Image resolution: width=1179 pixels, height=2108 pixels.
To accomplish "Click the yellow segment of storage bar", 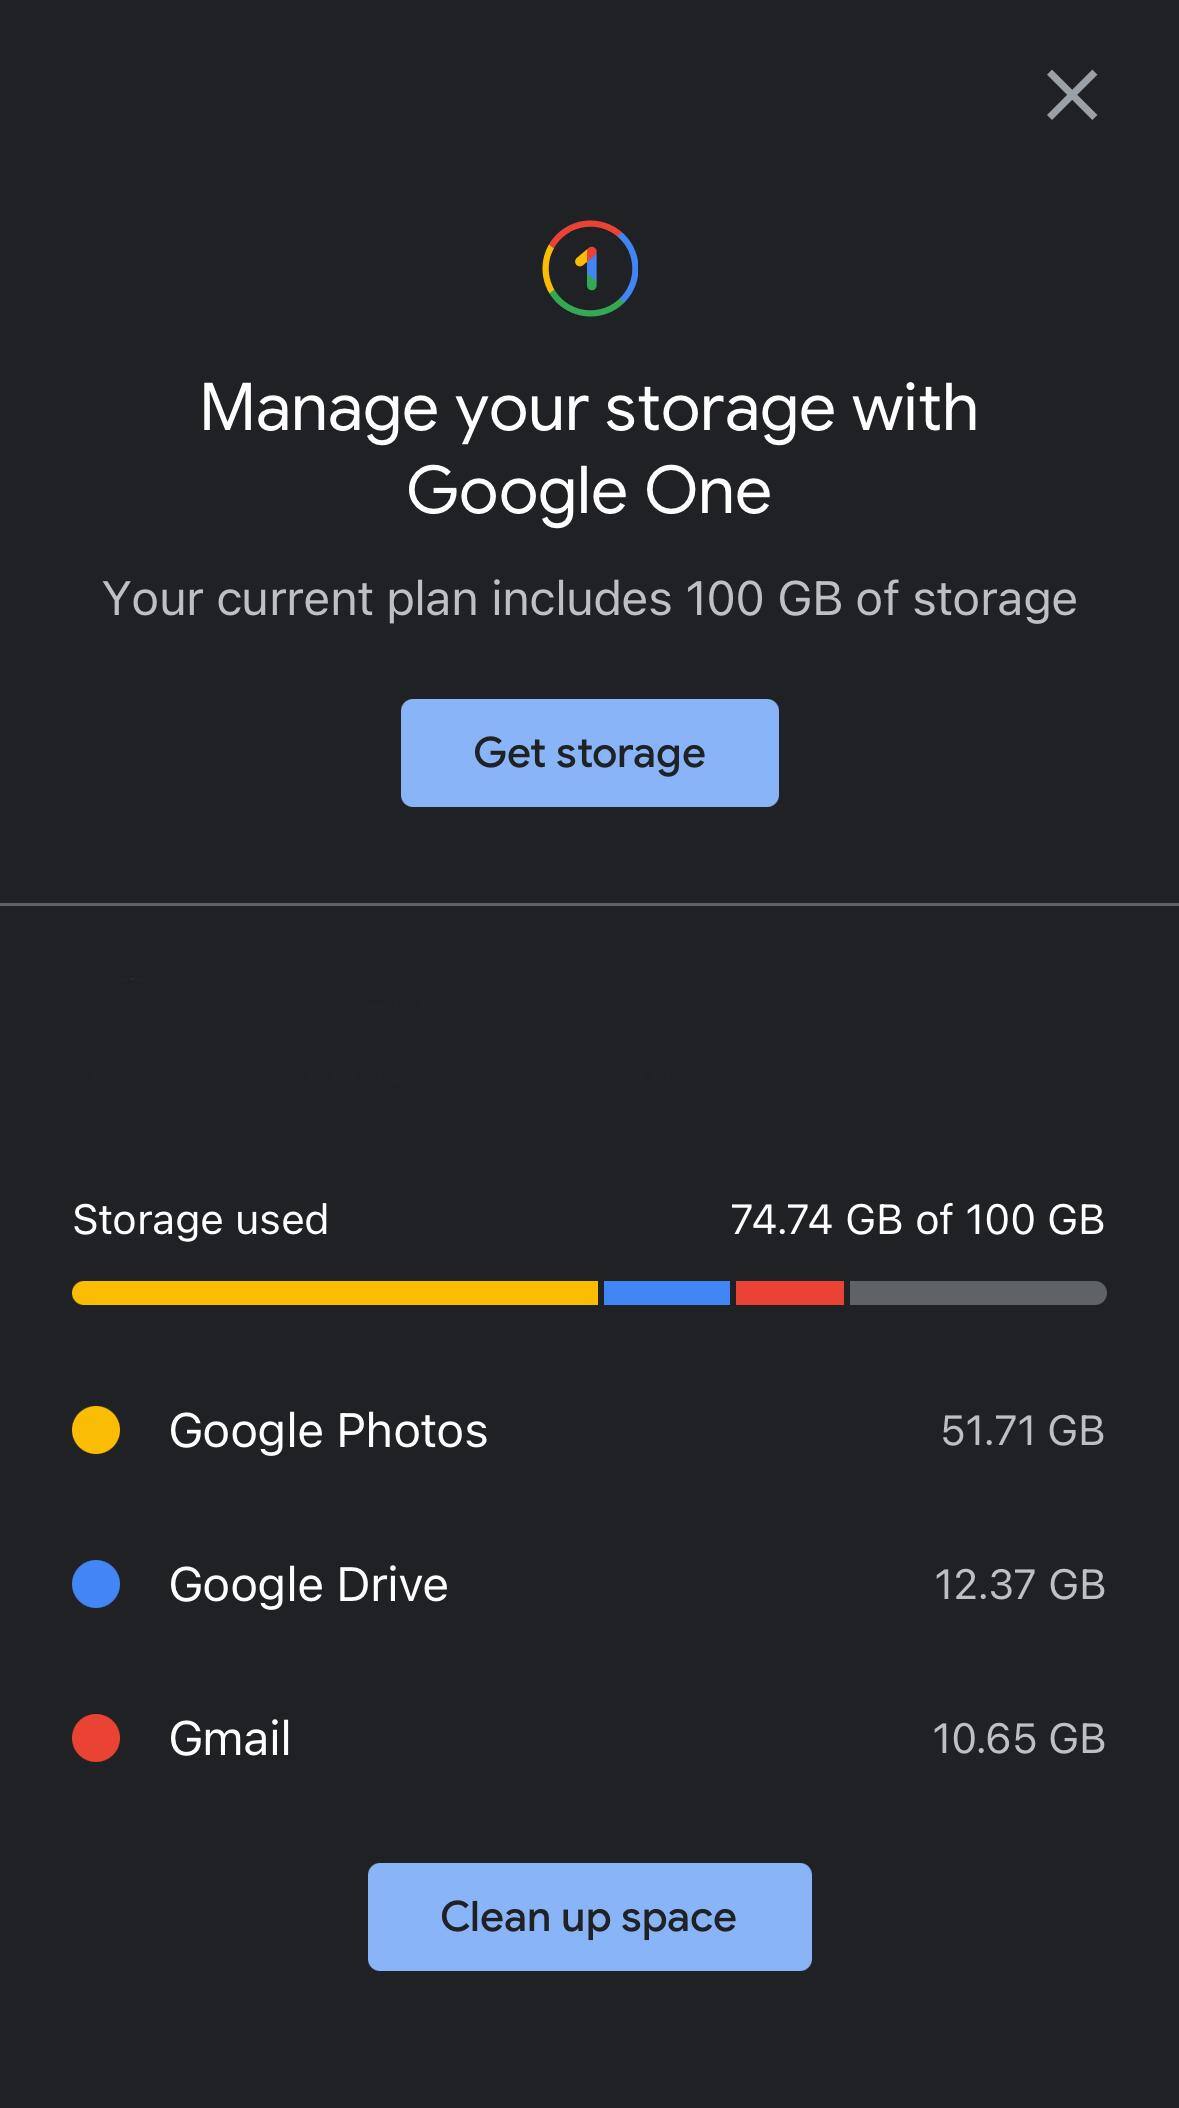I will 335,1293.
